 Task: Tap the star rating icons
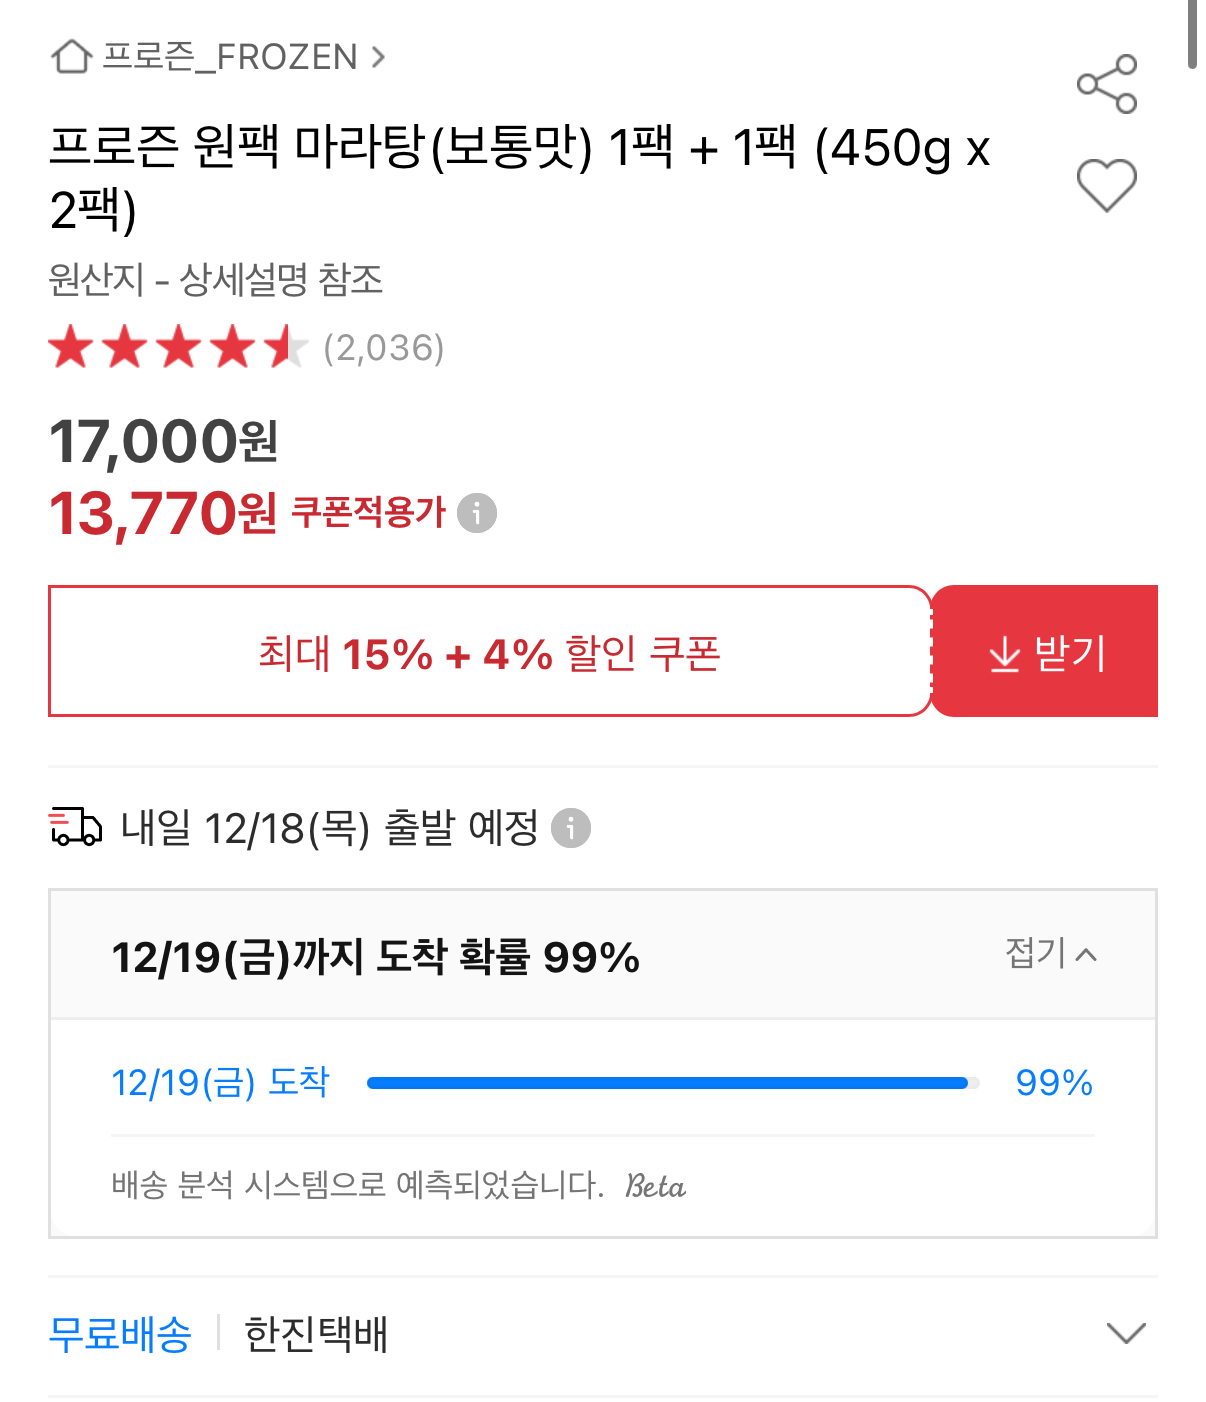[177, 348]
